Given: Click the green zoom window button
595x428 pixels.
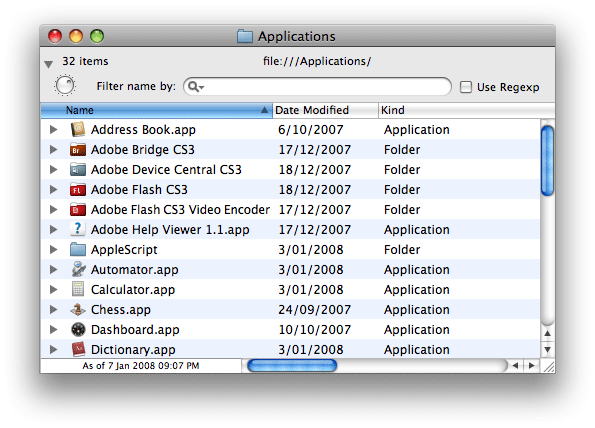Looking at the screenshot, I should pyautogui.click(x=97, y=36).
